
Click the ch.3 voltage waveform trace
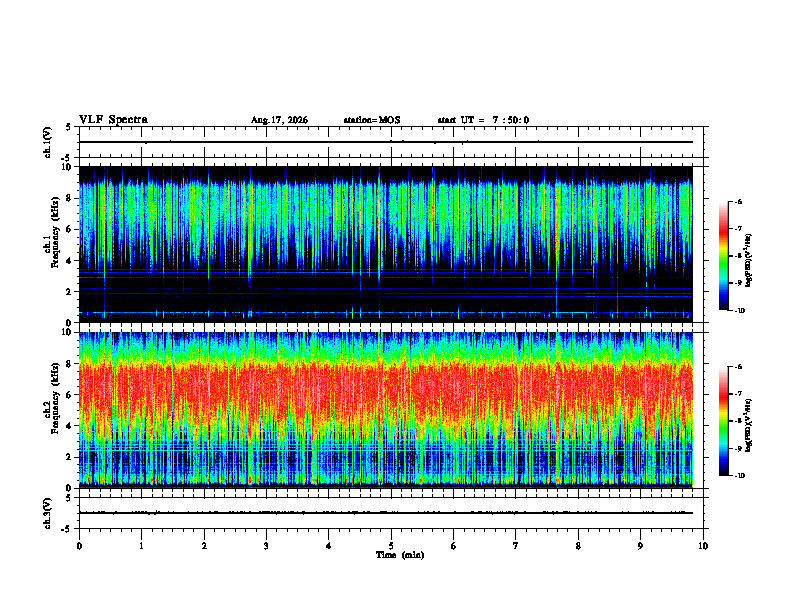pos(386,513)
